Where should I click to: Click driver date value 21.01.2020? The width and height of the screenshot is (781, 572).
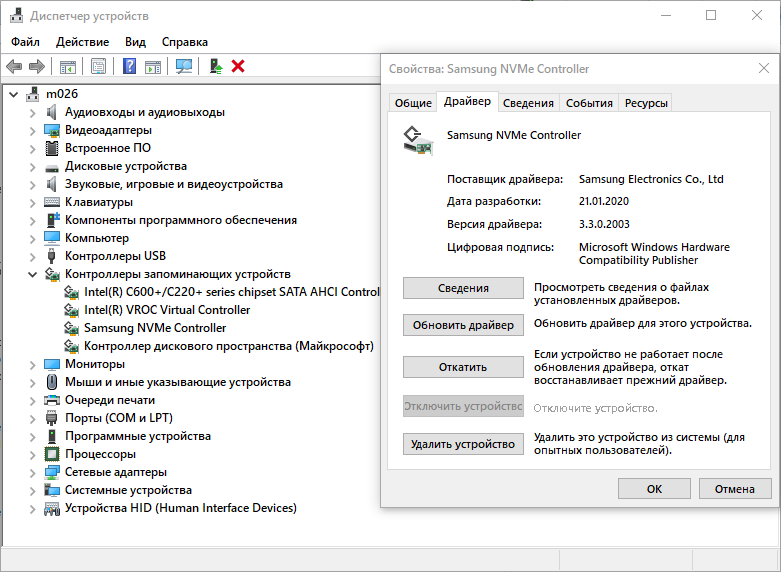tap(604, 201)
